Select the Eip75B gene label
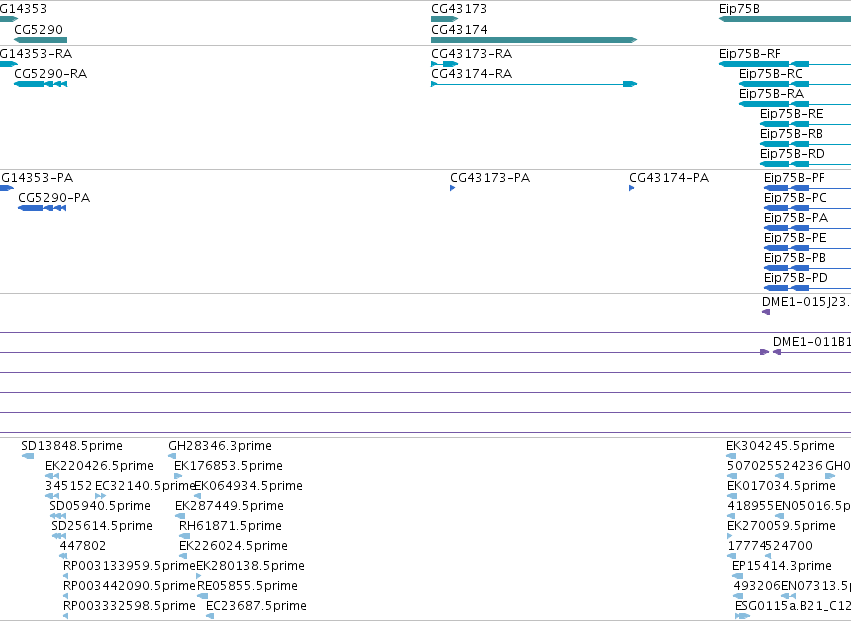The height and width of the screenshot is (621, 851). 739,9
